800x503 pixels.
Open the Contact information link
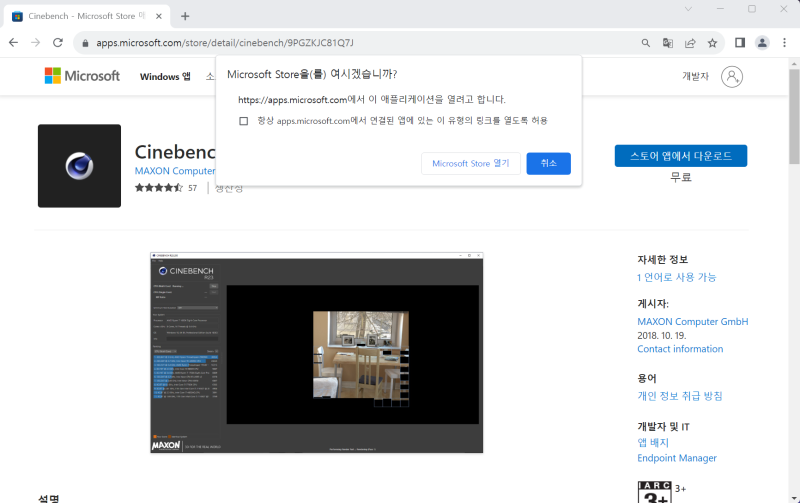tap(680, 349)
